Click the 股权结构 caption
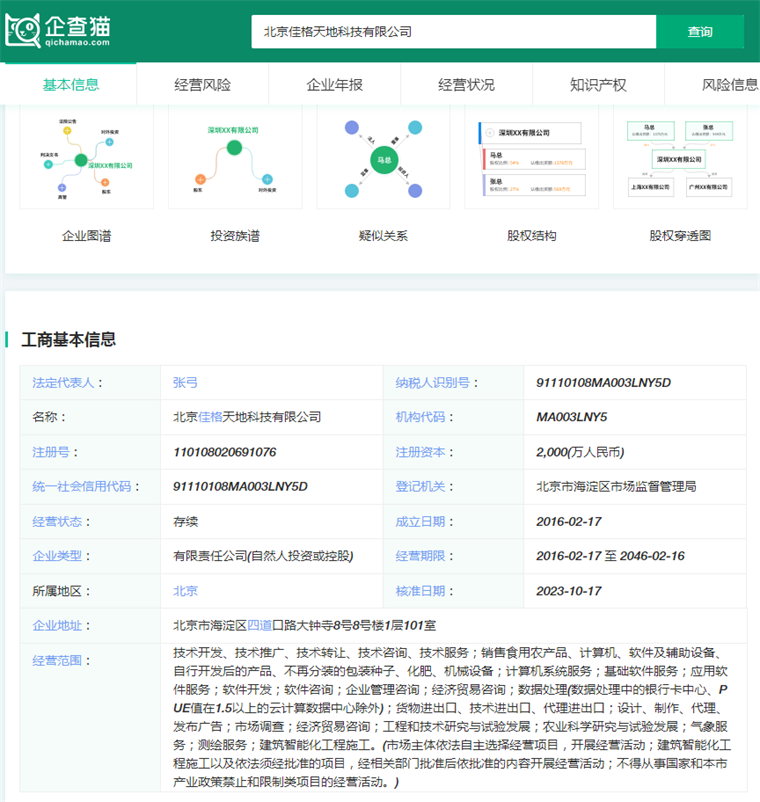Viewport: 760px width, 802px height. (x=532, y=236)
